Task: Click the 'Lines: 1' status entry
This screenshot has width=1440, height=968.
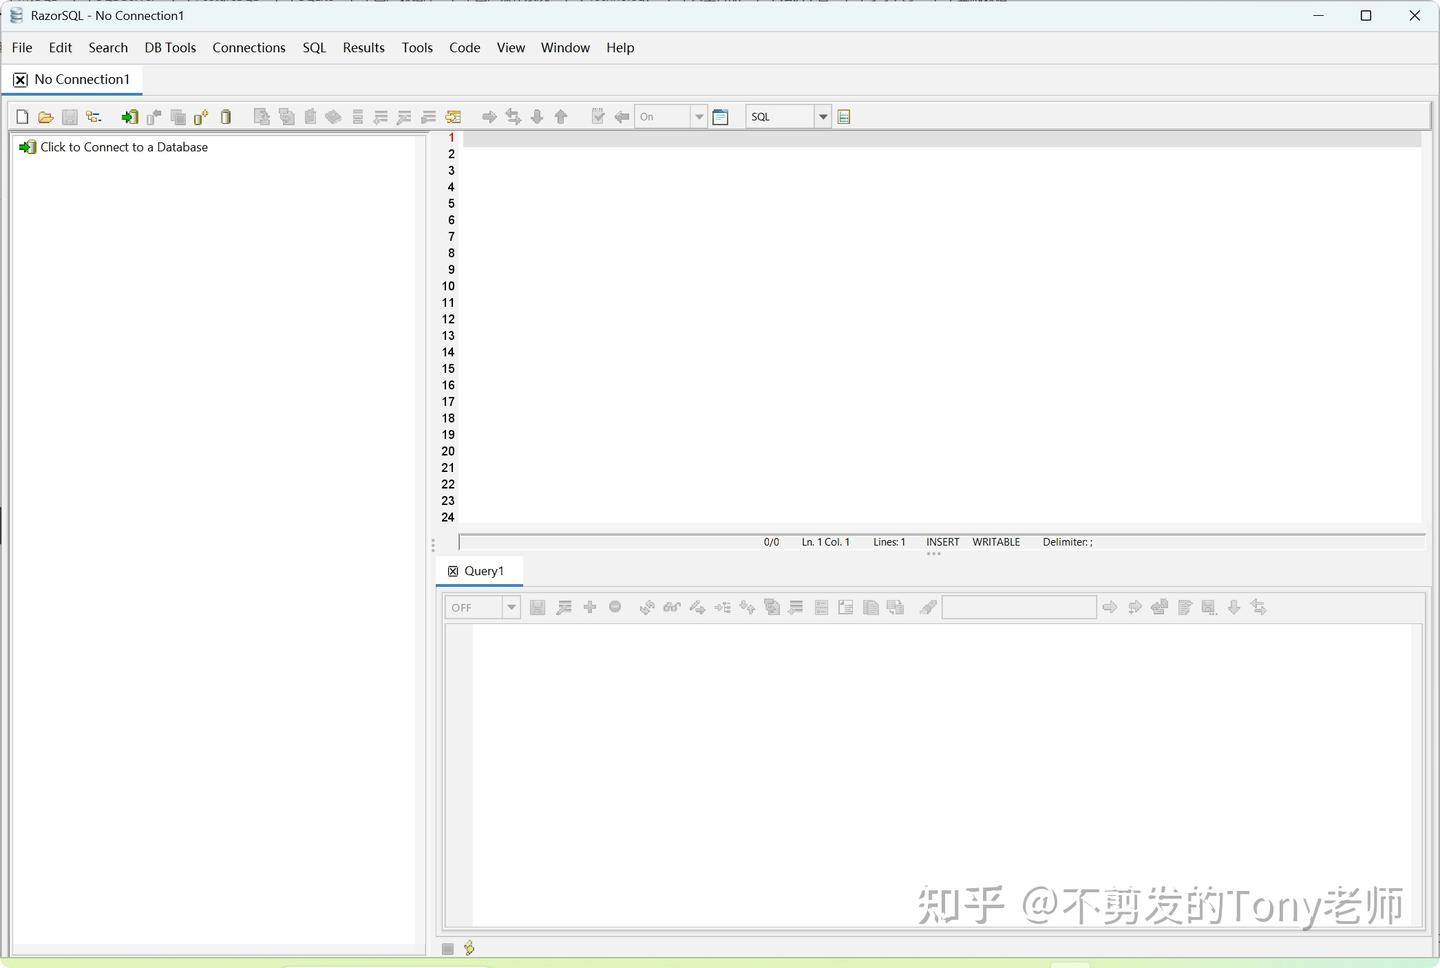Action: click(889, 542)
